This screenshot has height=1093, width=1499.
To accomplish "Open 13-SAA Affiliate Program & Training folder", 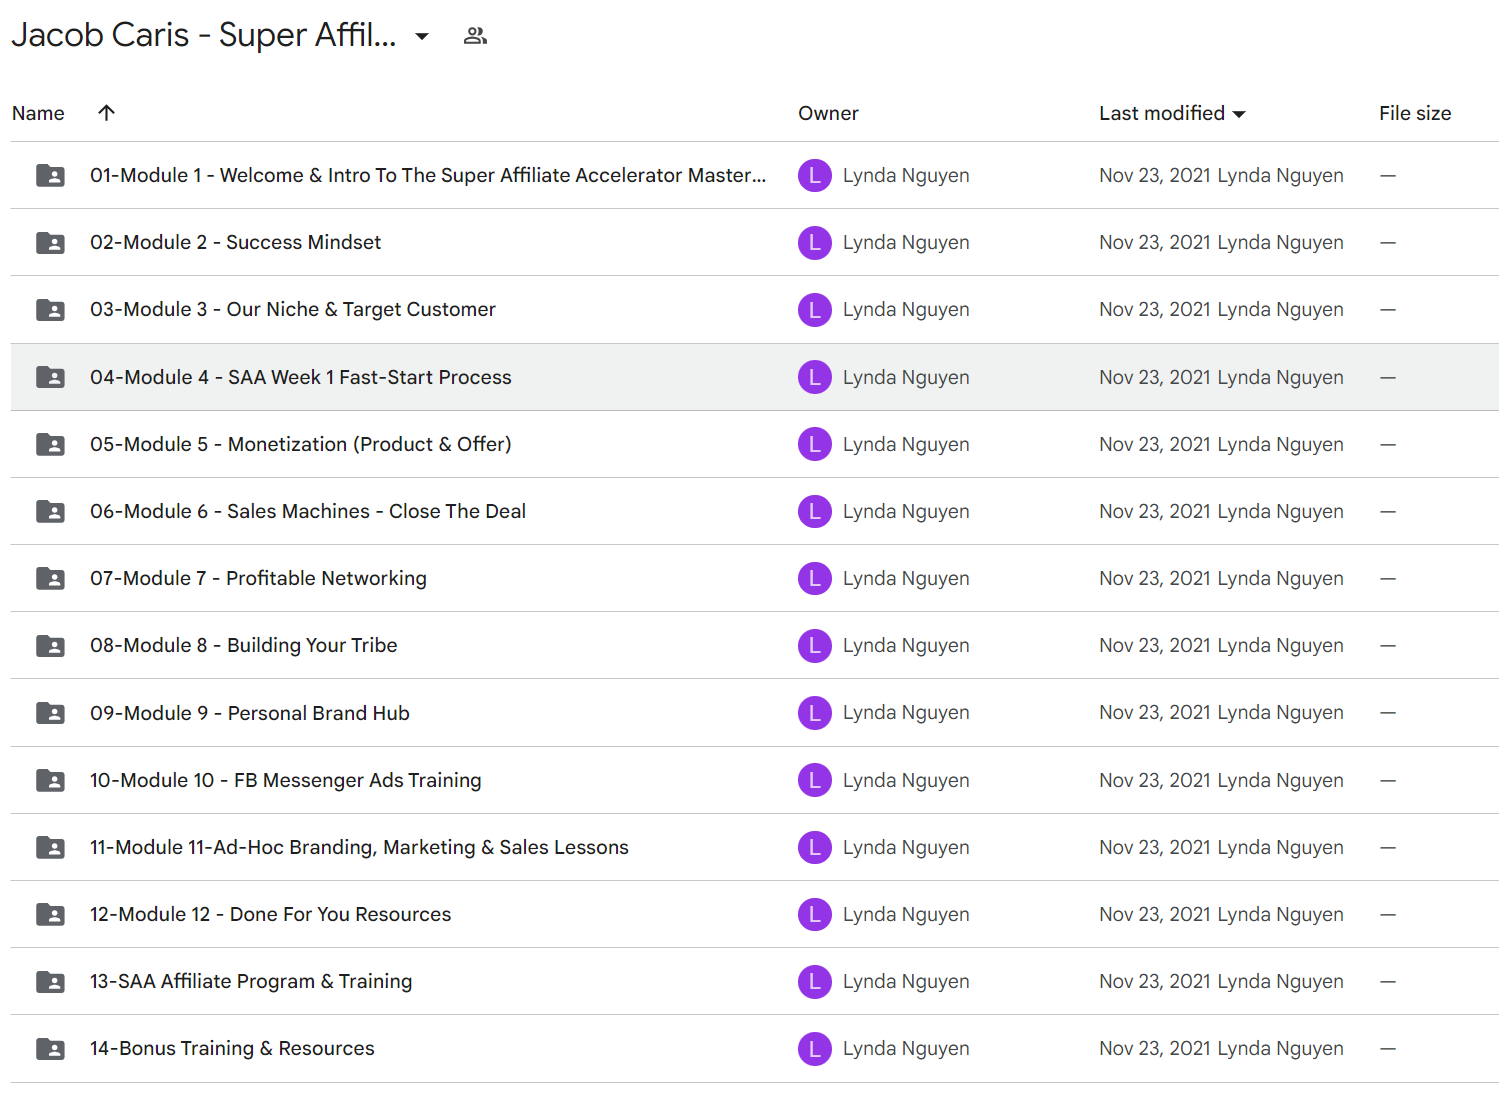I will click(251, 981).
